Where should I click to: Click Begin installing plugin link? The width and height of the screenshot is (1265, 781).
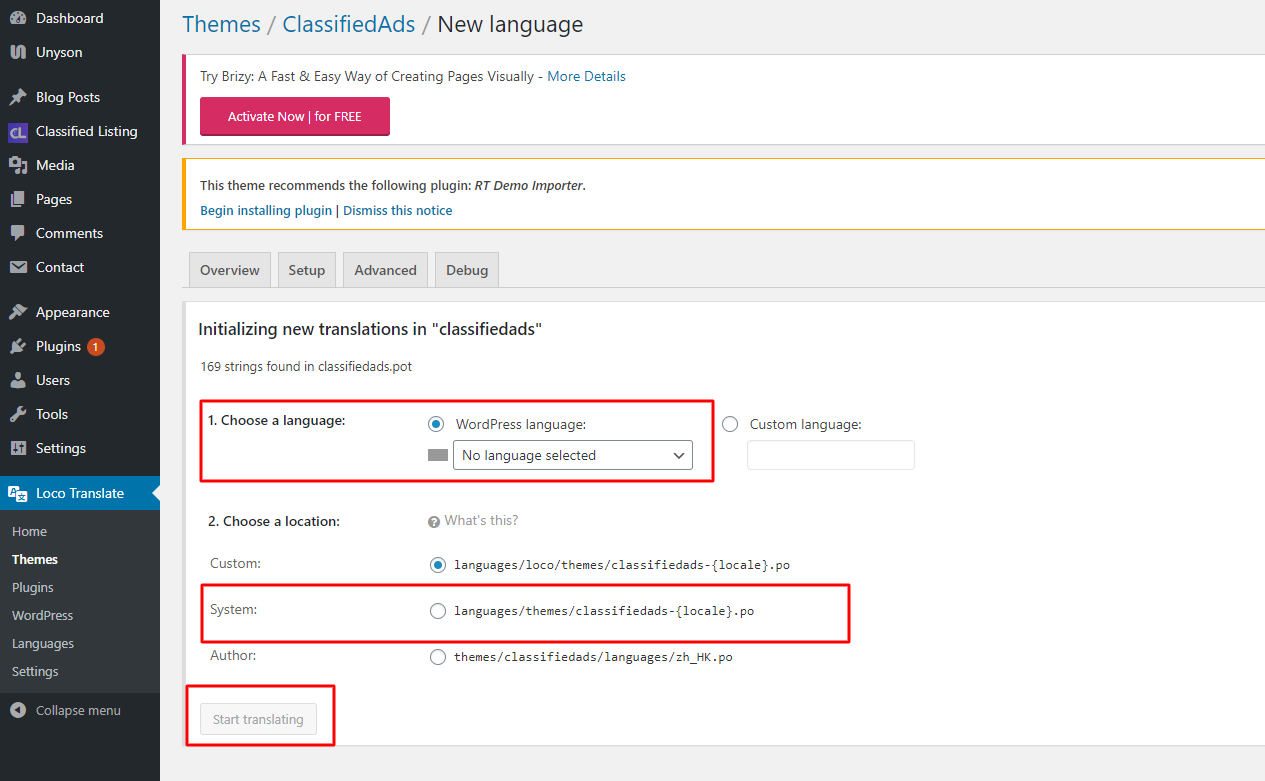coord(266,210)
